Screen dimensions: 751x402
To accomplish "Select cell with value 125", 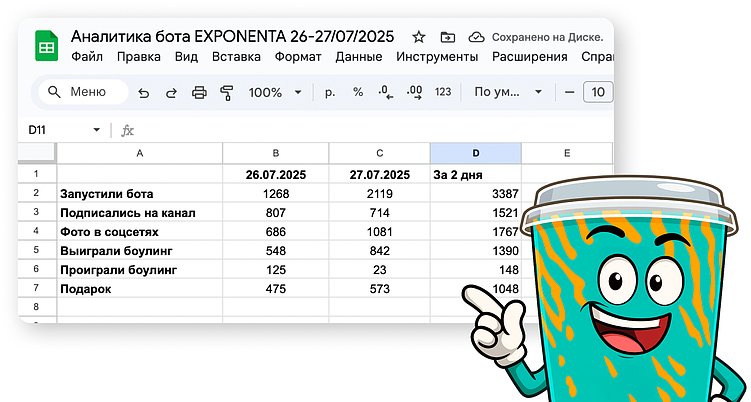I will (275, 270).
